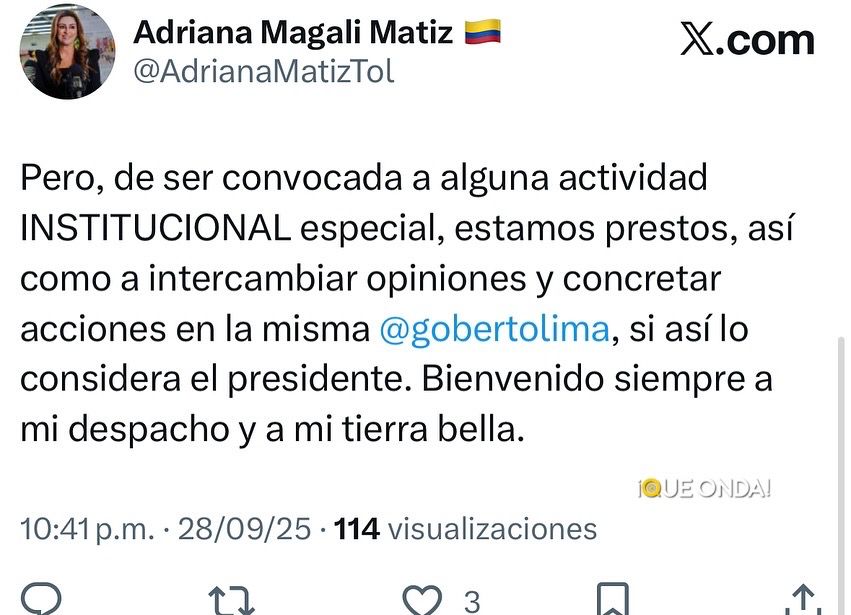
Task: Open the 10:41 p.m. timestamp
Action: pyautogui.click(x=87, y=529)
